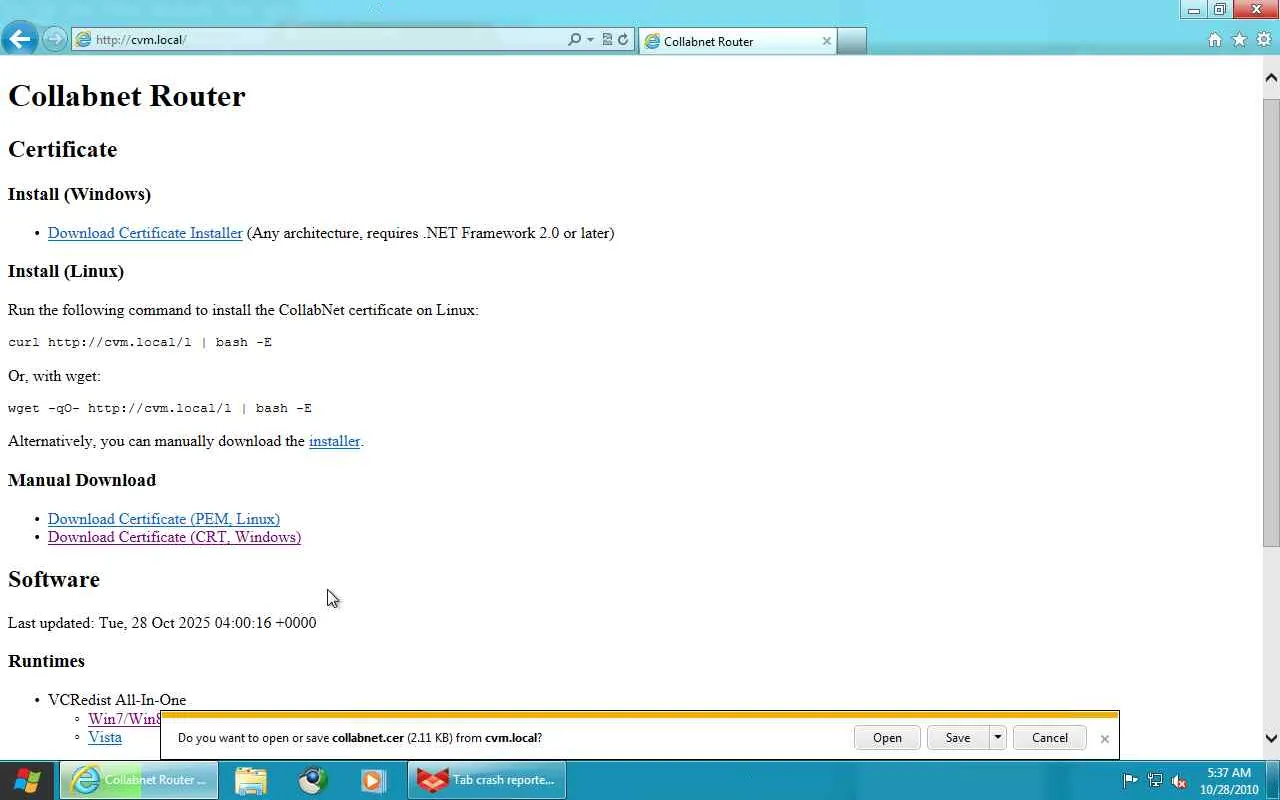The width and height of the screenshot is (1280, 800).
Task: Toggle Compatibility View icon in address bar
Action: pos(607,40)
